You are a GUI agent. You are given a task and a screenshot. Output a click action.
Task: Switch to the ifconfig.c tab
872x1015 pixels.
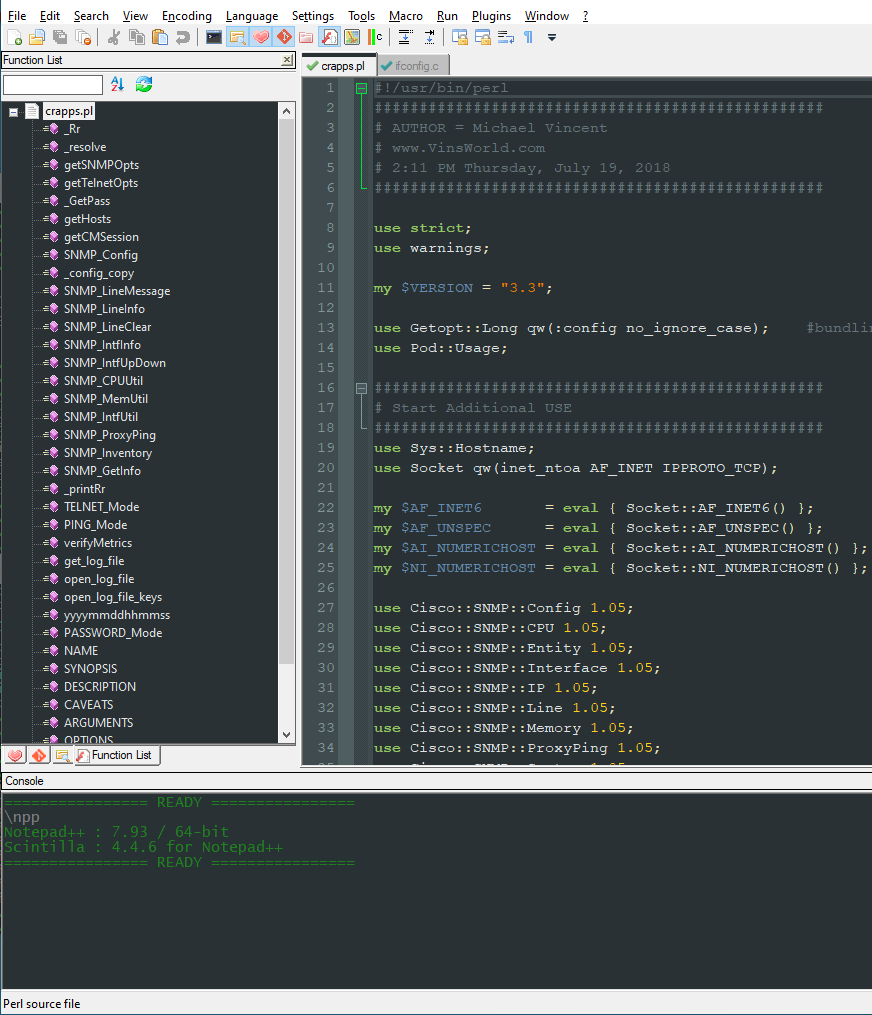(412, 66)
